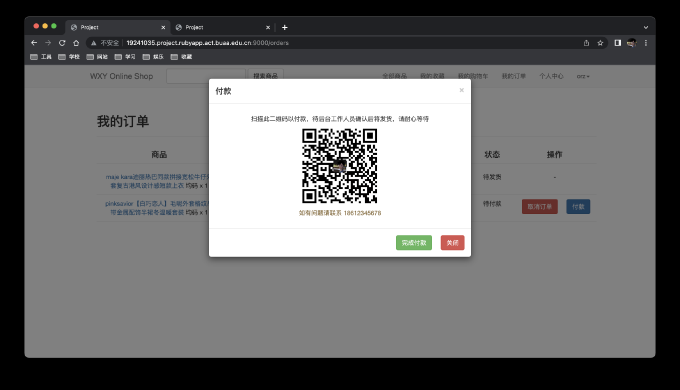
Task: Click the 不安全 site security warning icon
Action: (x=93, y=43)
